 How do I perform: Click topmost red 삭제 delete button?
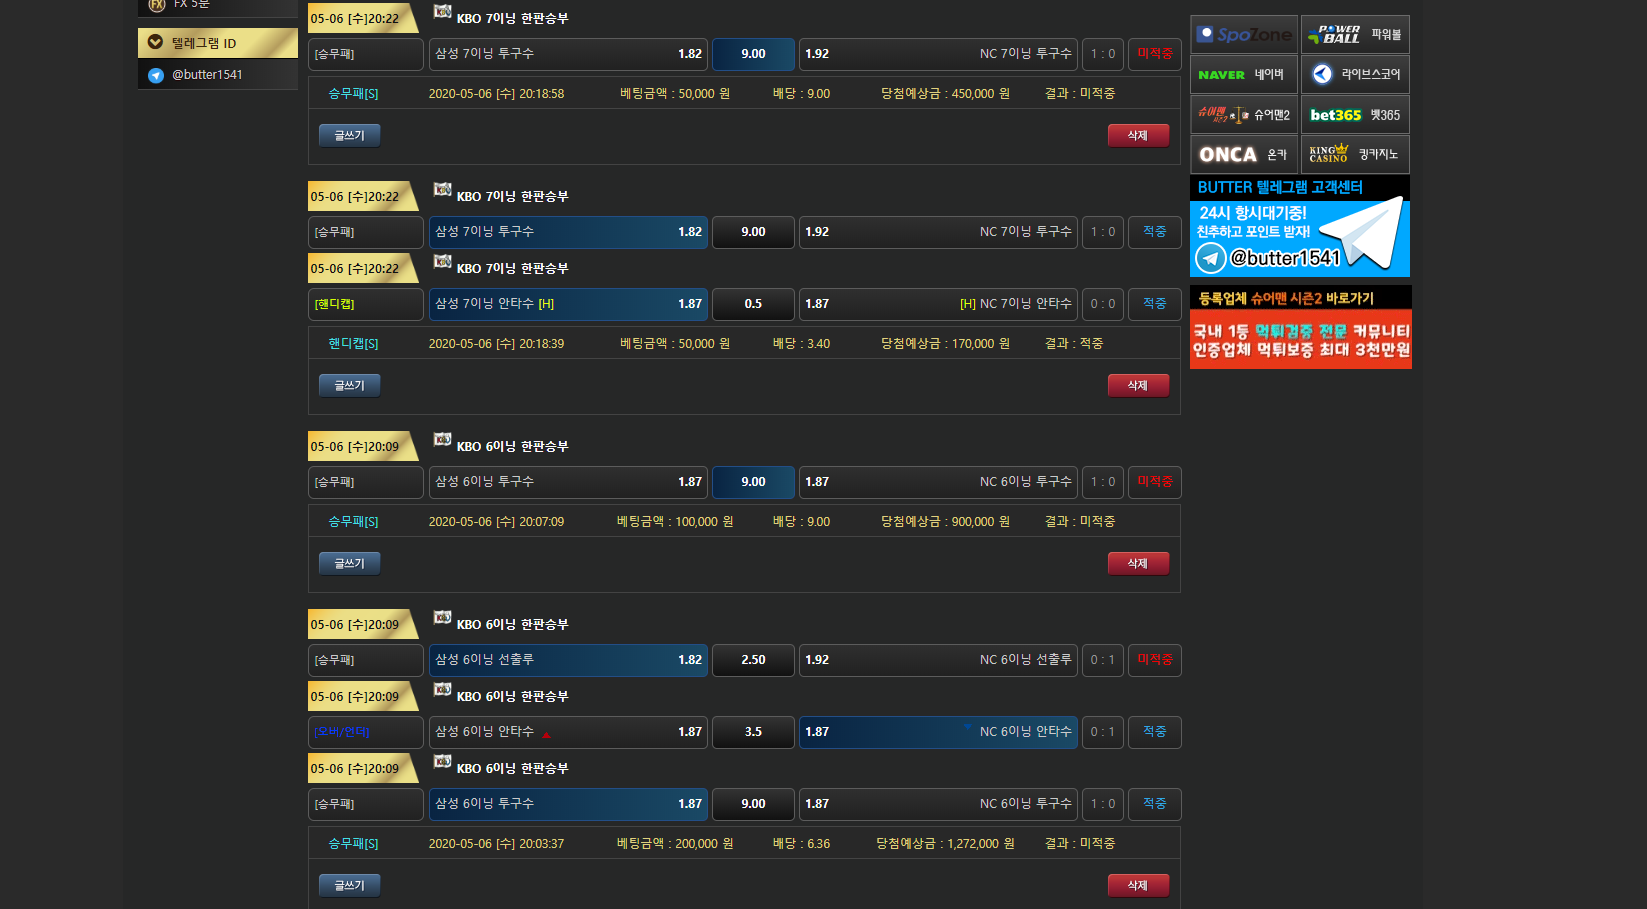click(1138, 136)
